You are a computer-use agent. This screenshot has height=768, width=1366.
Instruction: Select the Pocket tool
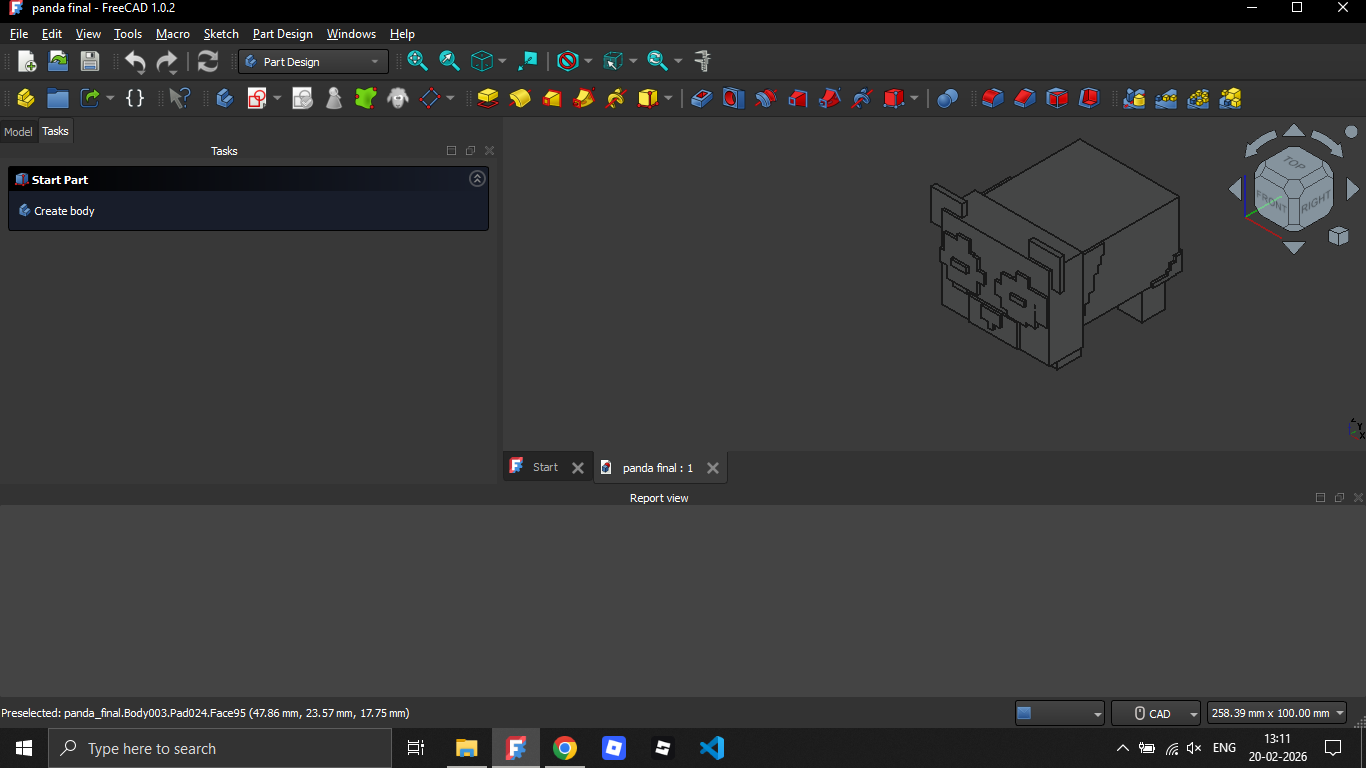pos(702,98)
